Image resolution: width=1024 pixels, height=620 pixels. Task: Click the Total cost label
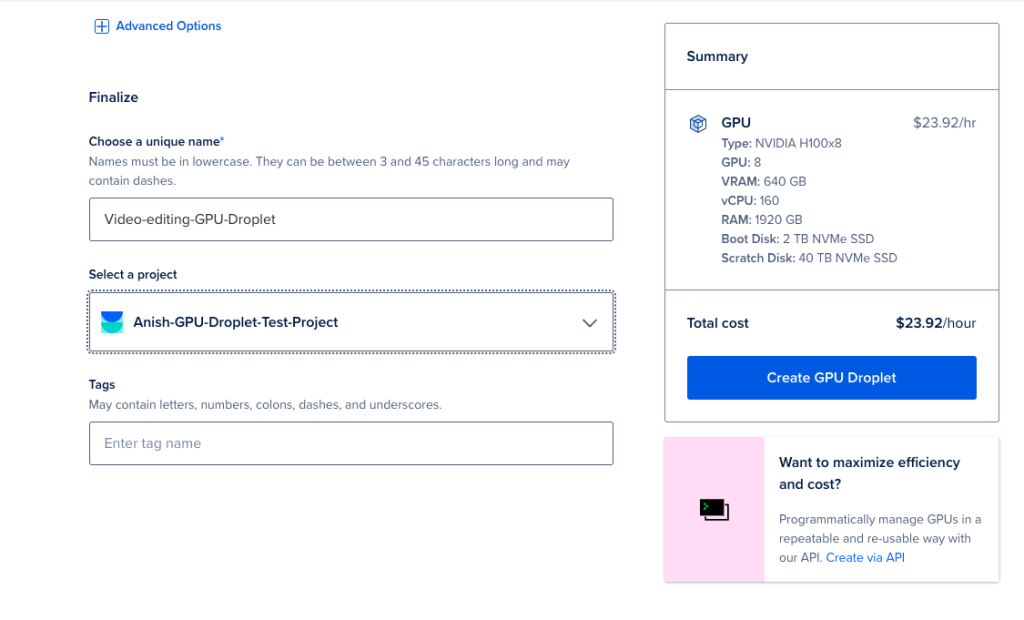[718, 323]
